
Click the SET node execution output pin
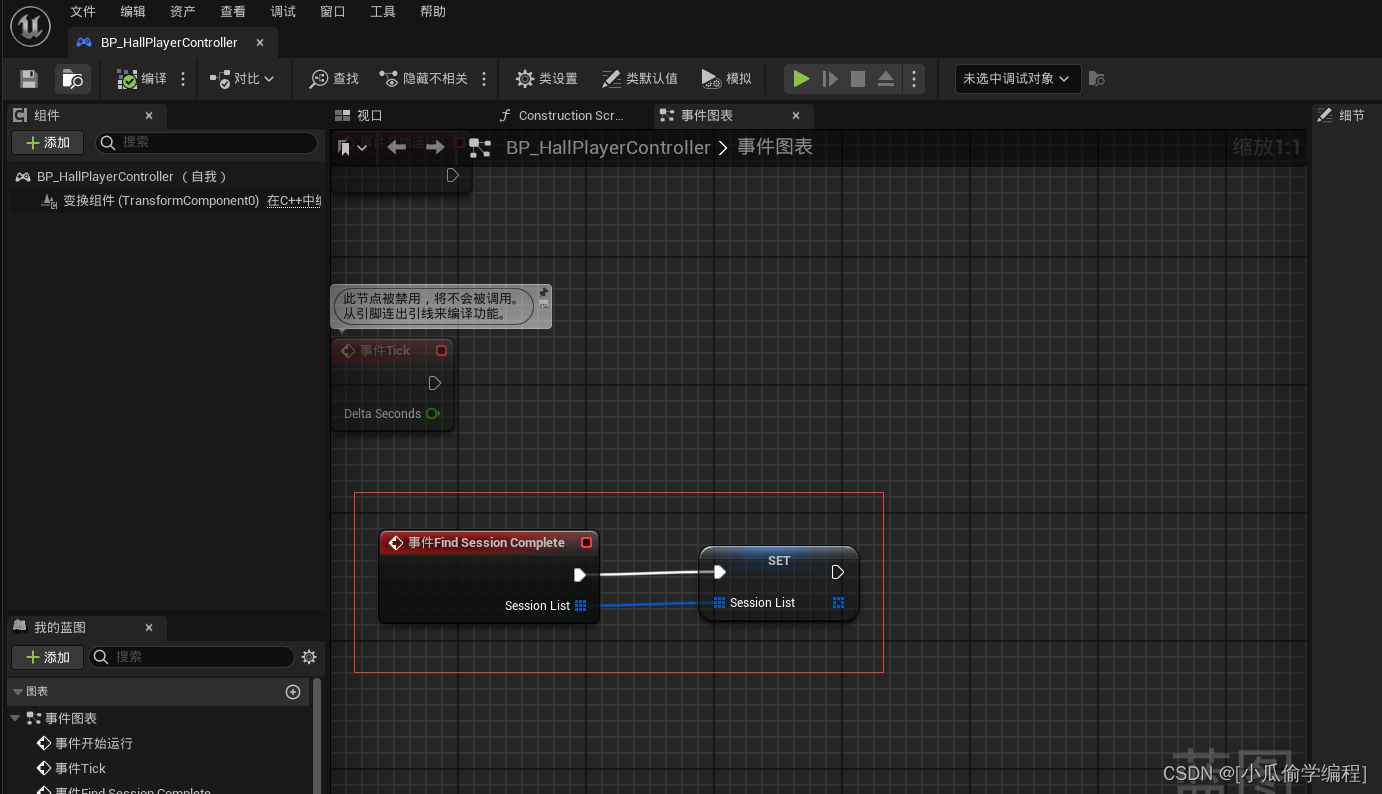click(x=838, y=572)
